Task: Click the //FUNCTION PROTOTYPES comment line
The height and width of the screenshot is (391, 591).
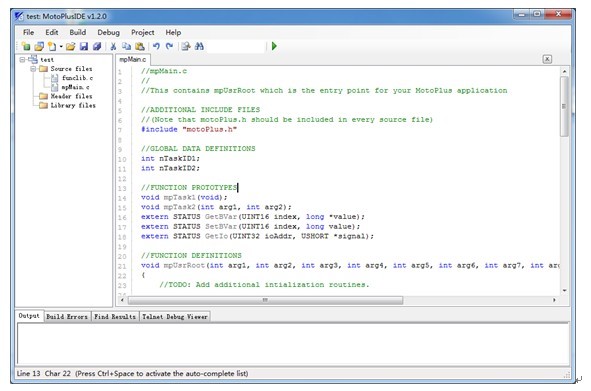Action: click(189, 187)
